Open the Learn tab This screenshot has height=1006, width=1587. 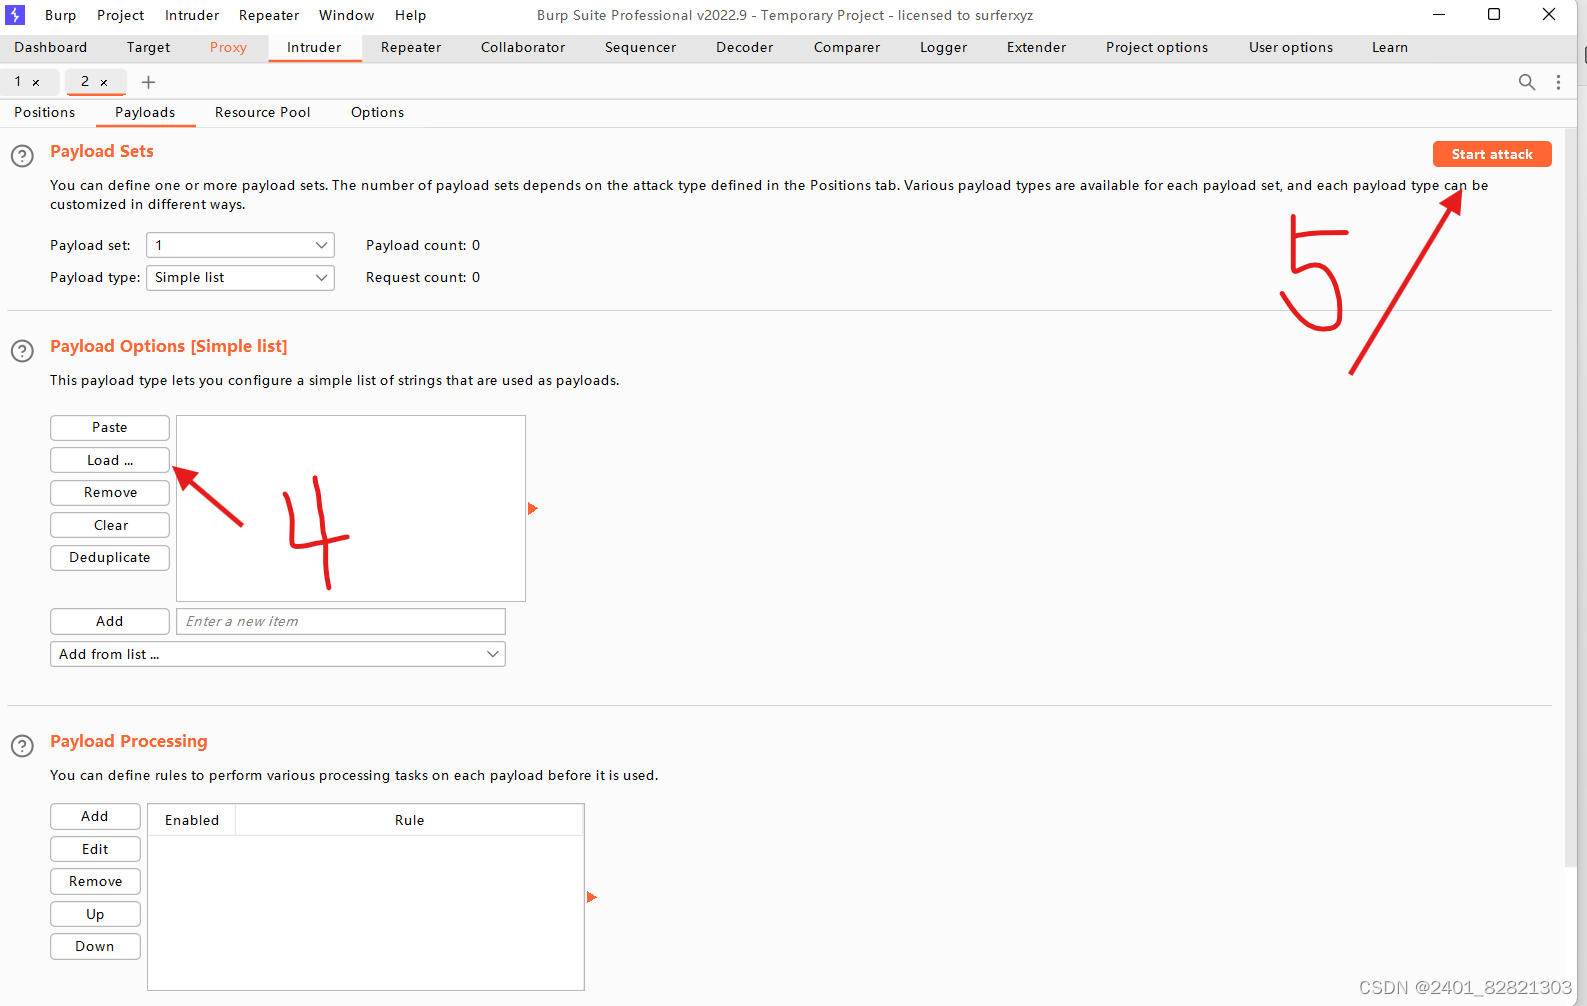click(1390, 47)
